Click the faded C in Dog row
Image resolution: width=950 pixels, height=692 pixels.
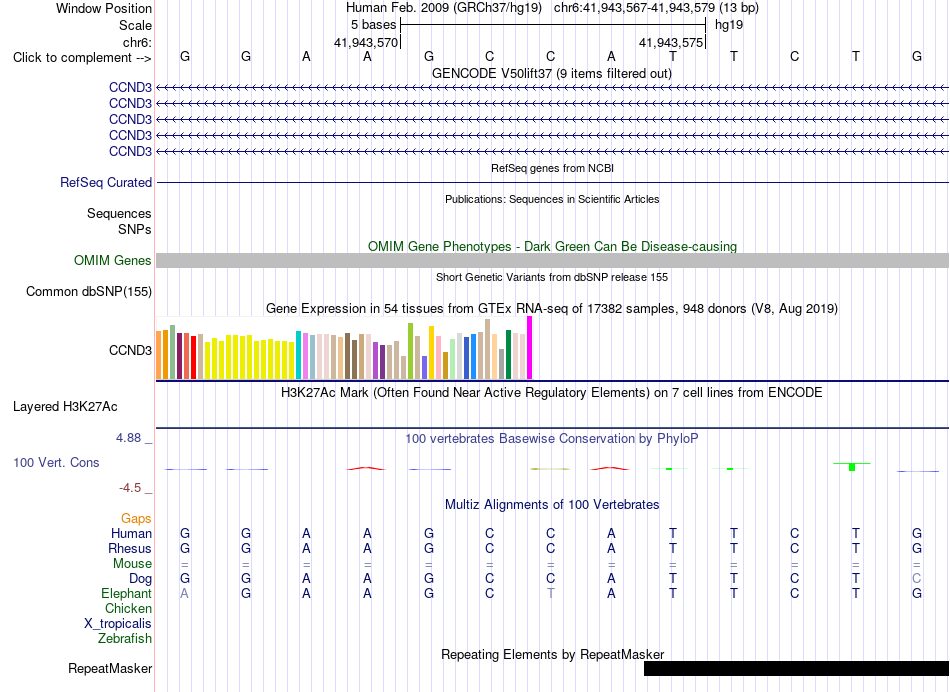(x=916, y=579)
